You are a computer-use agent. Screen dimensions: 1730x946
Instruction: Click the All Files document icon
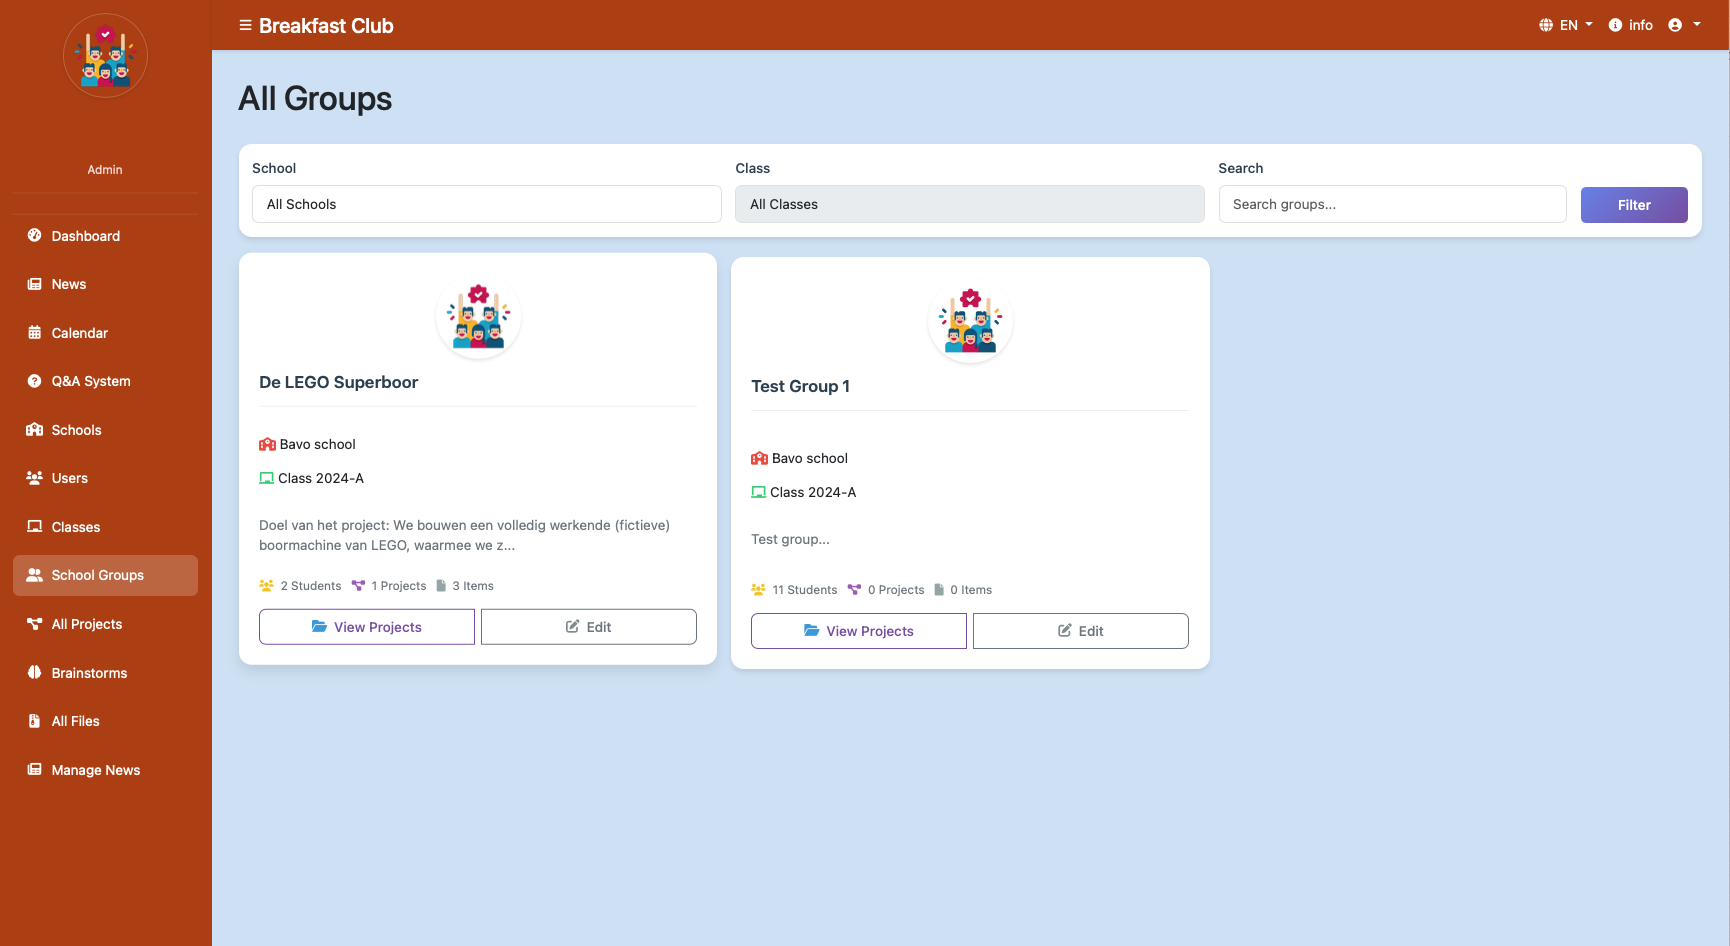pos(35,721)
